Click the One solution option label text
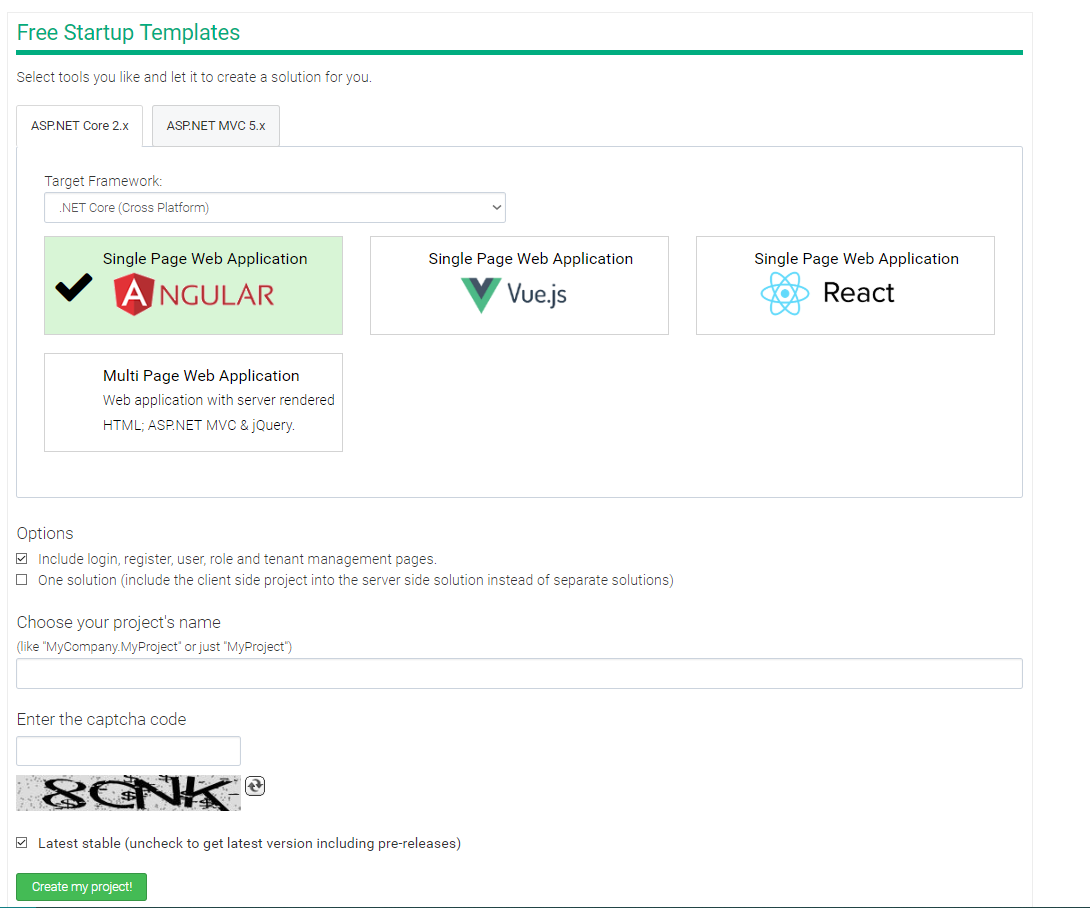This screenshot has height=908, width=1090. point(356,580)
